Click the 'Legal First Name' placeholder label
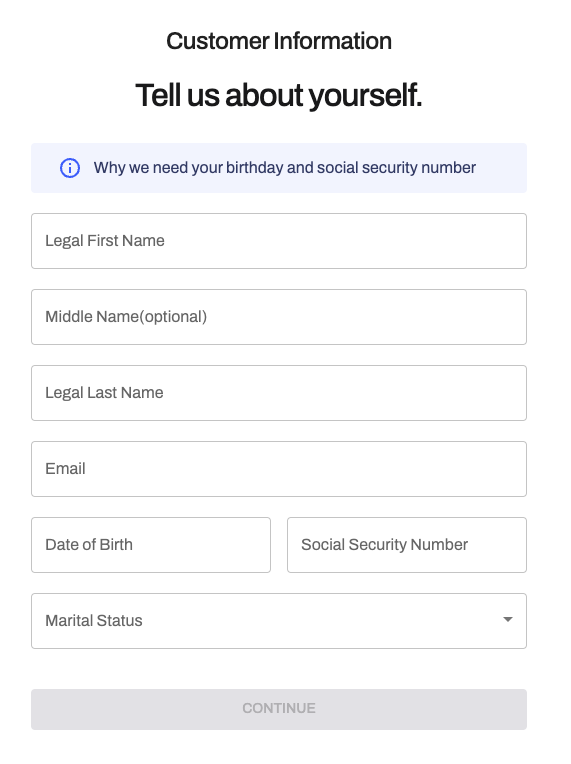The image size is (571, 764). 105,241
